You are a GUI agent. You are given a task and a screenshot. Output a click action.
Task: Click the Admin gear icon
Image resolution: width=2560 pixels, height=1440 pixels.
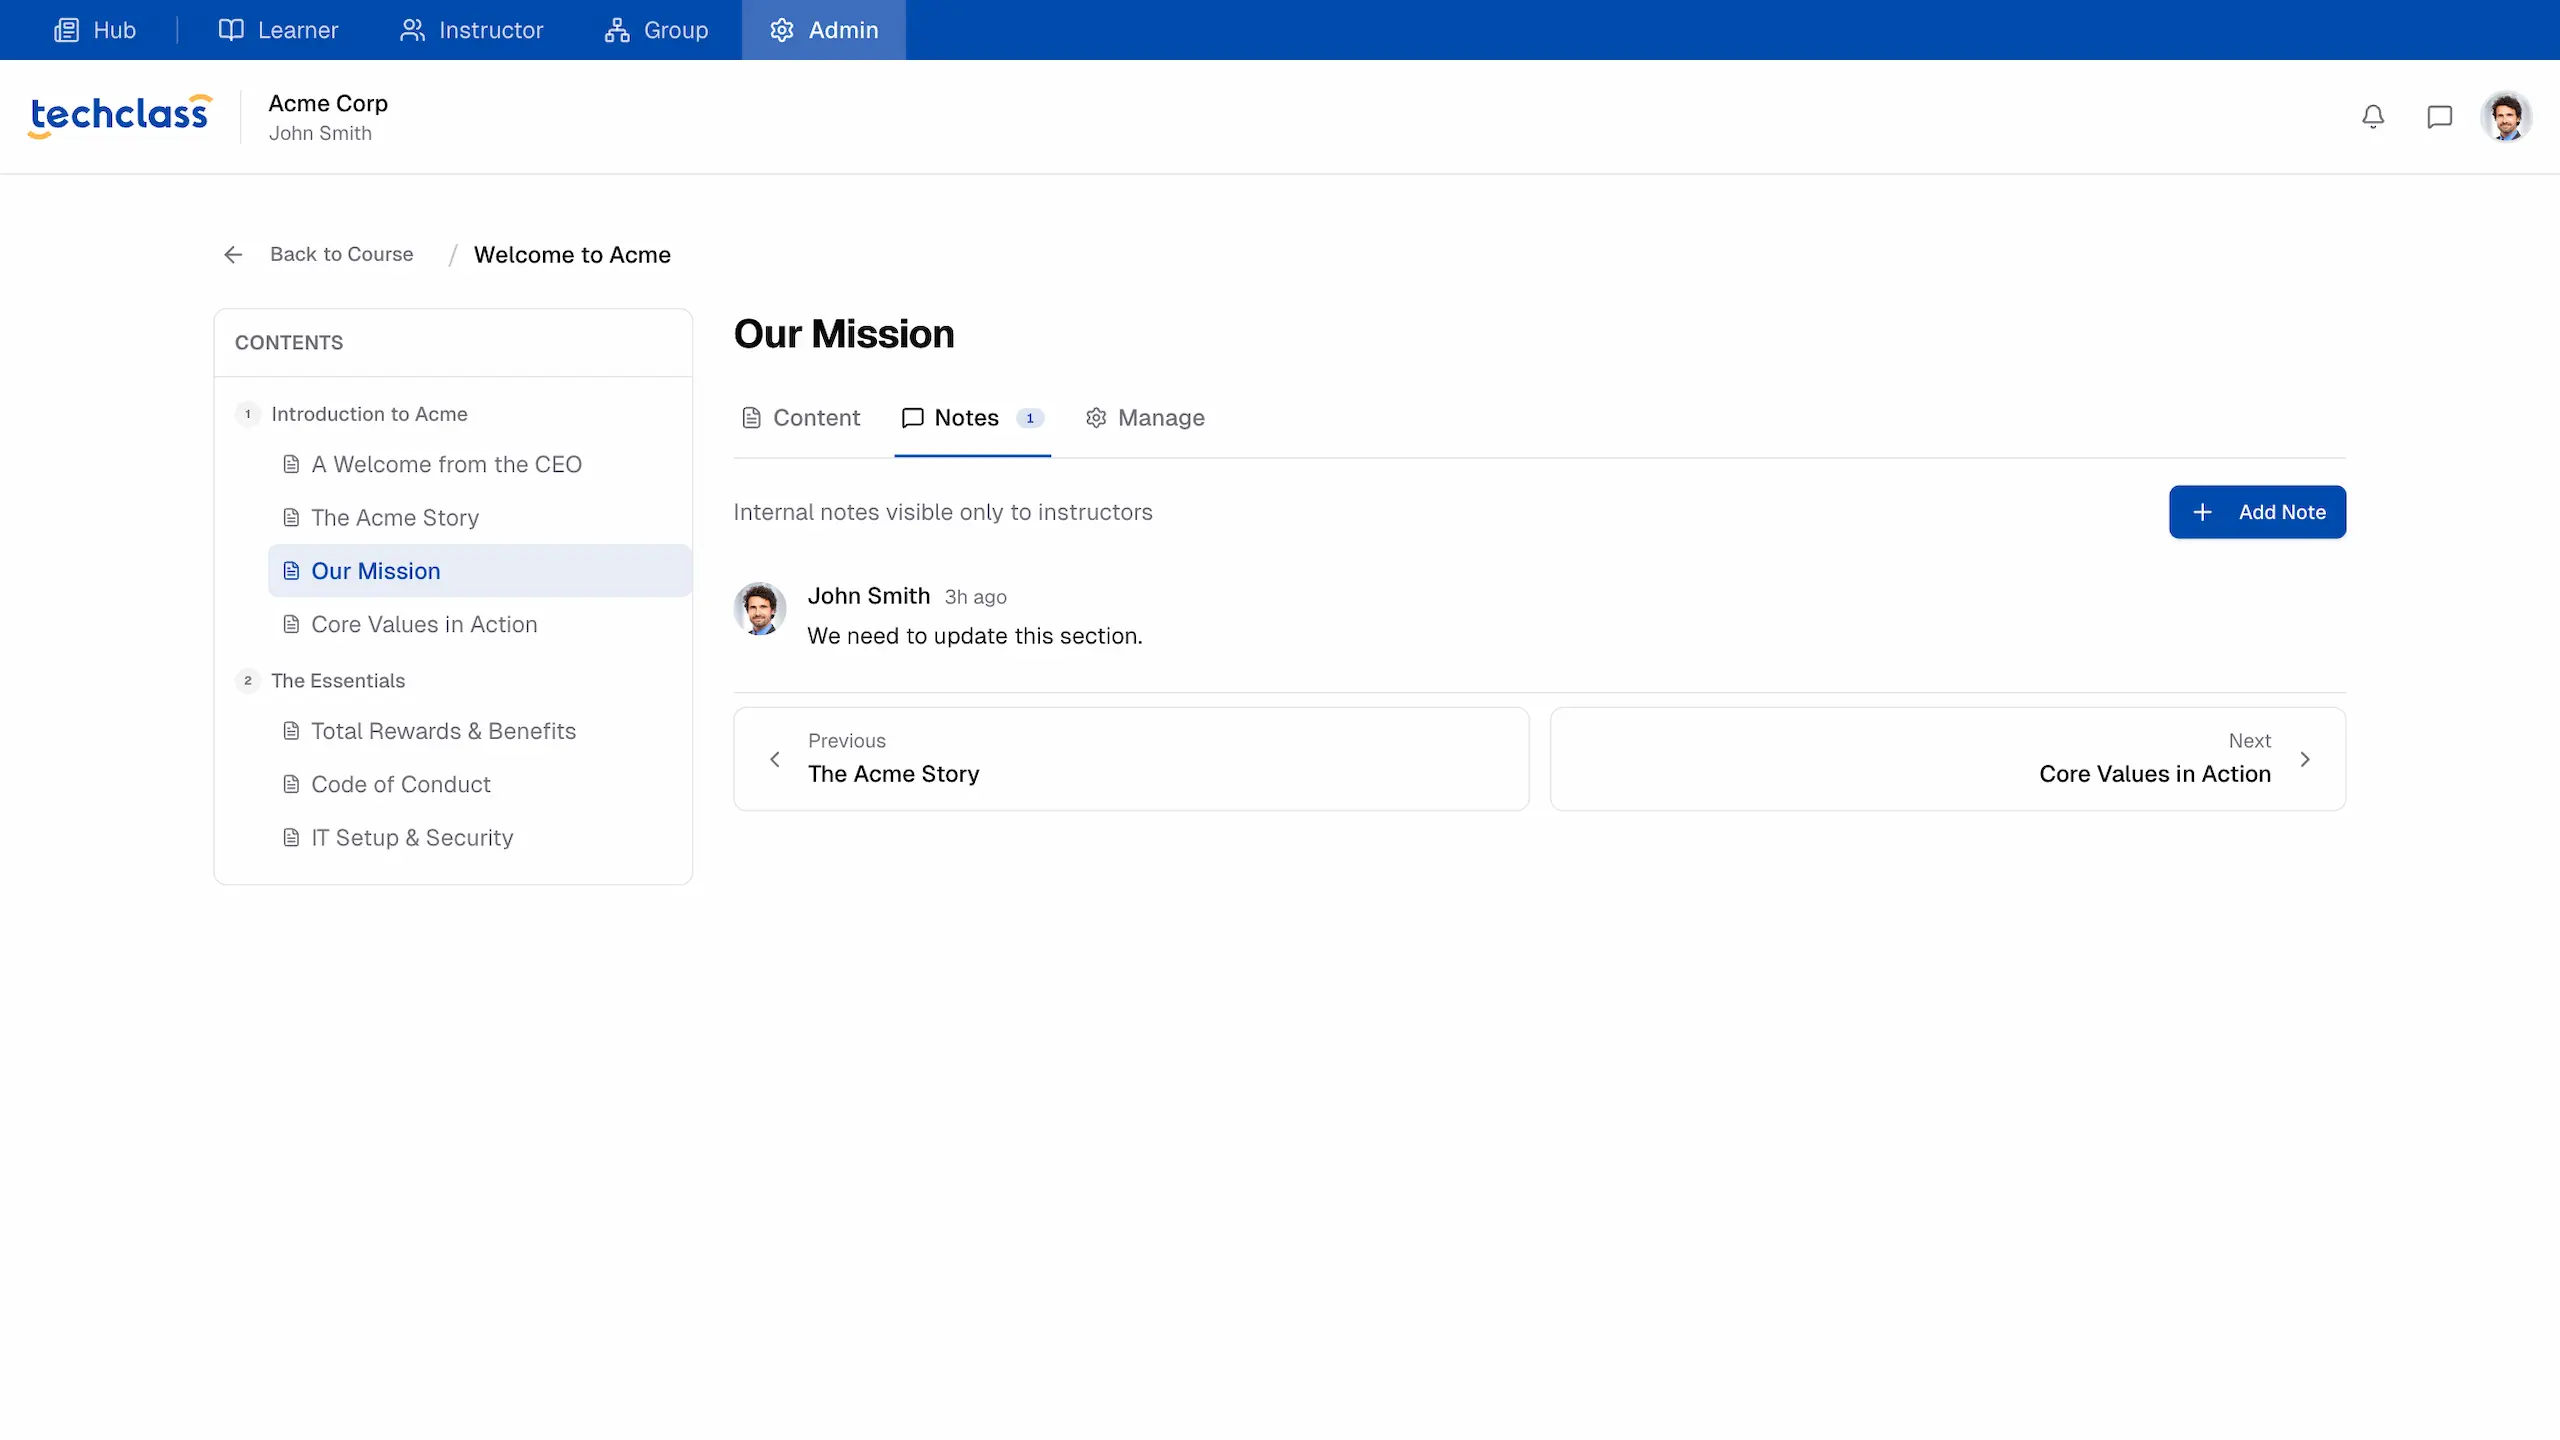coord(782,29)
